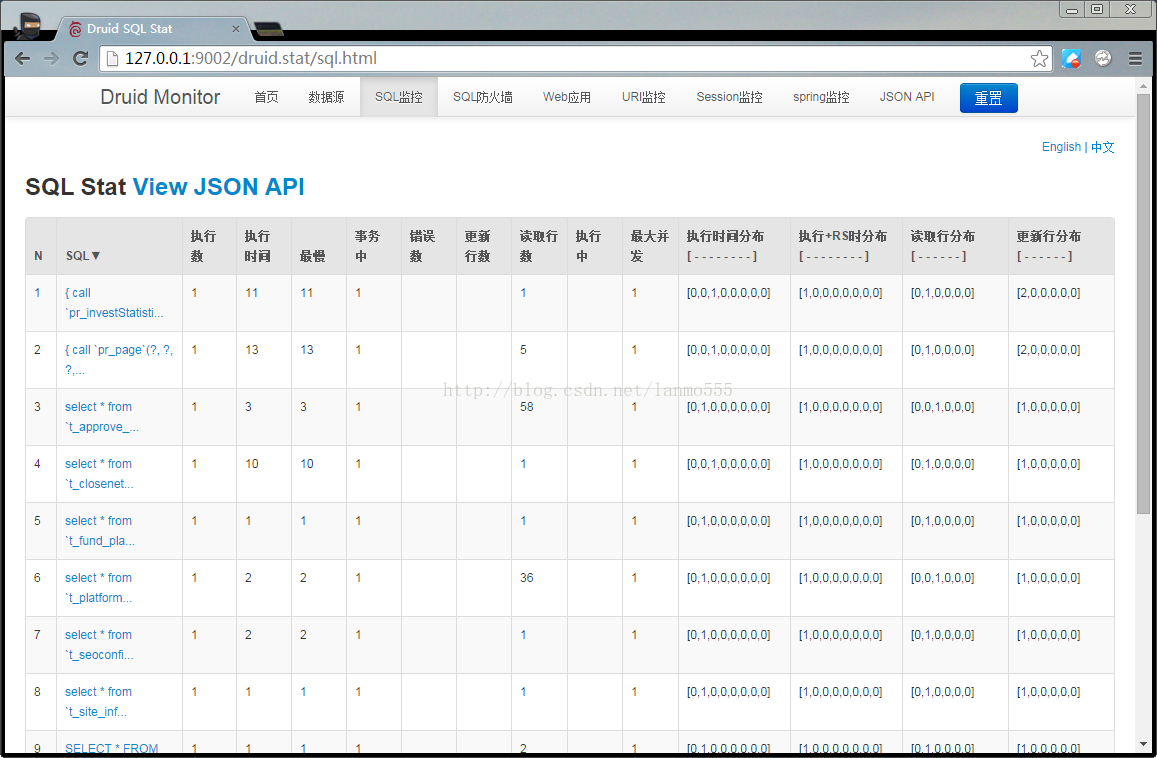Bookmark page with star icon
The image size is (1157, 758).
[x=1039, y=58]
